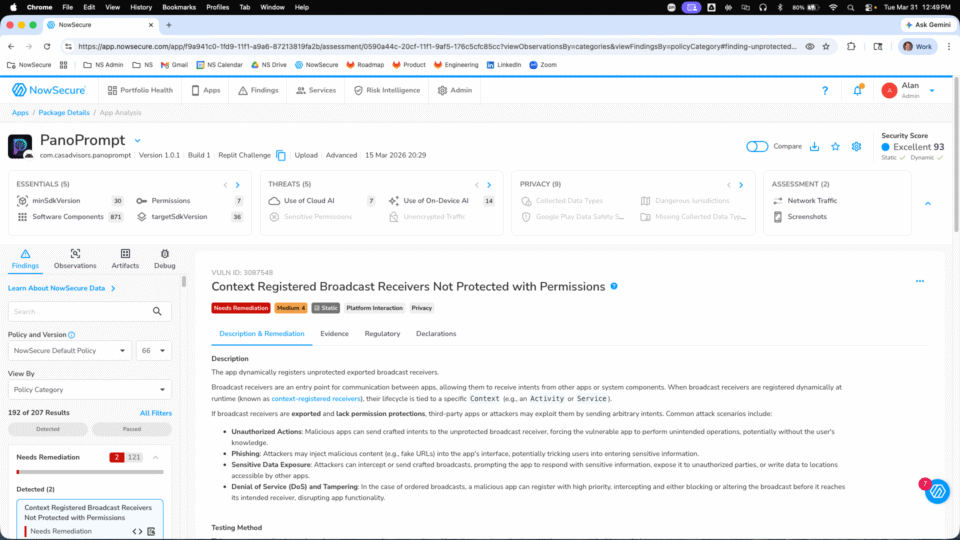The image size is (960, 540).
Task: Open Screenshots assessment item
Action: point(800,217)
